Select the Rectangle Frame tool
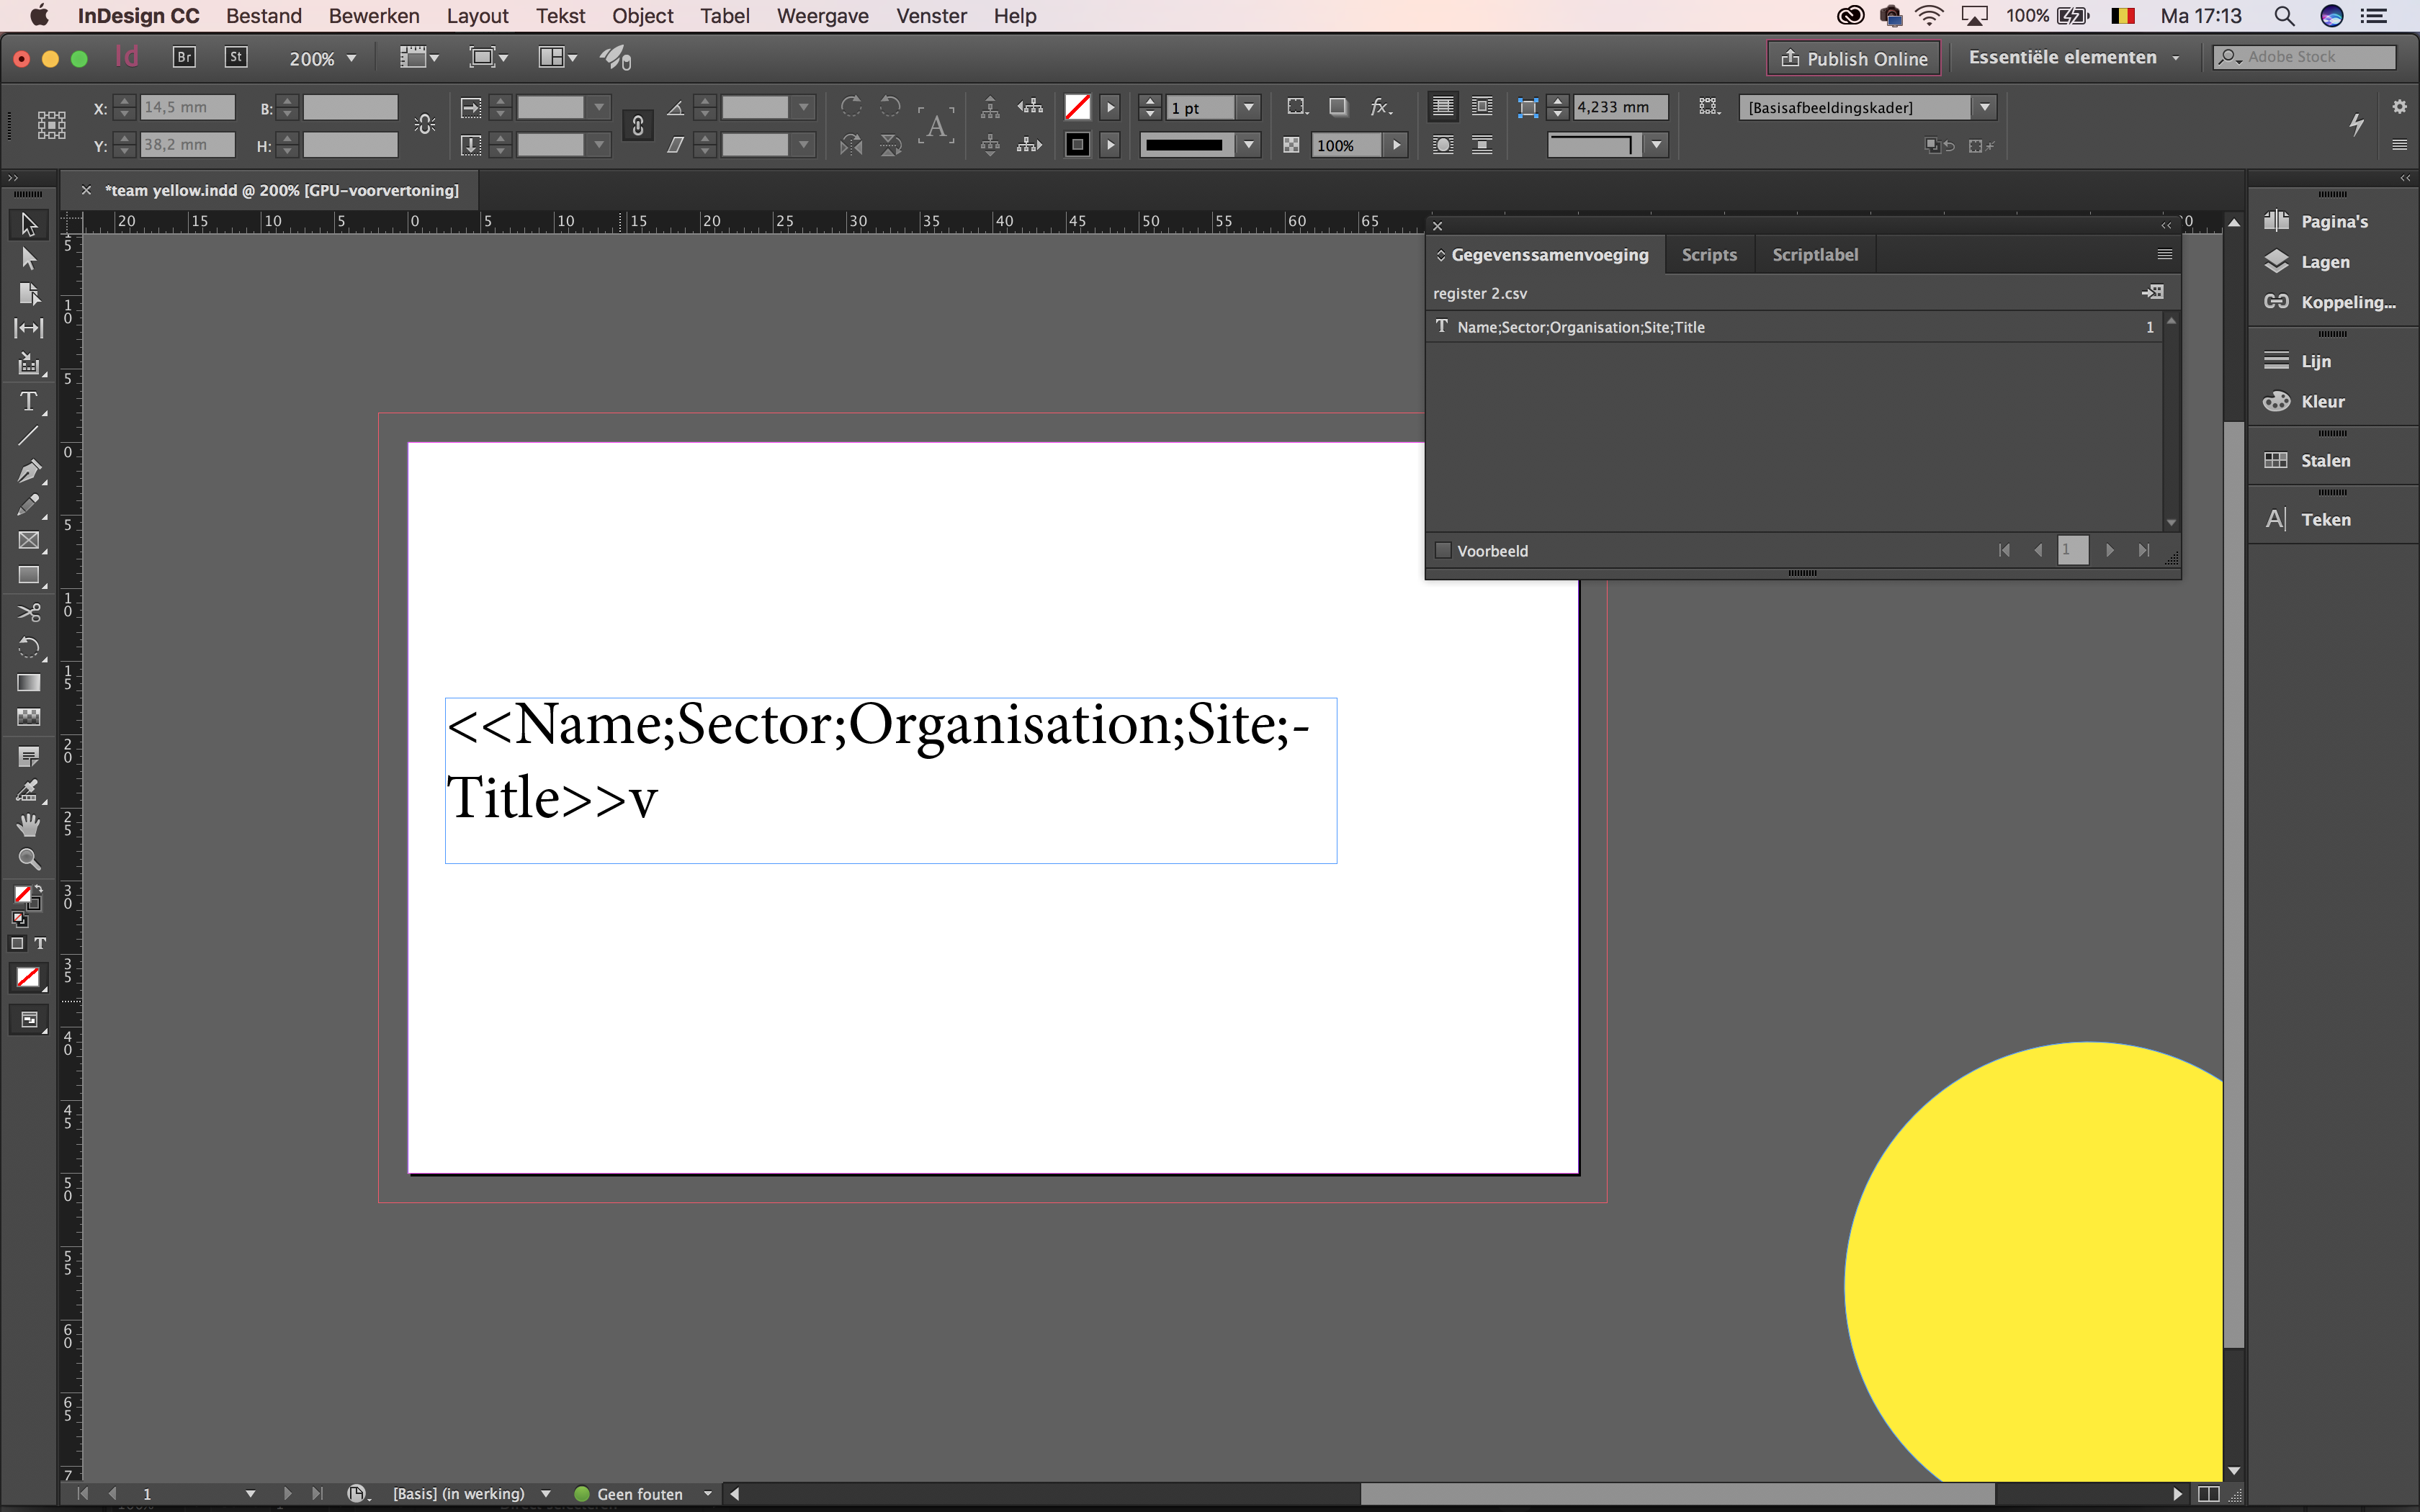 [x=28, y=541]
